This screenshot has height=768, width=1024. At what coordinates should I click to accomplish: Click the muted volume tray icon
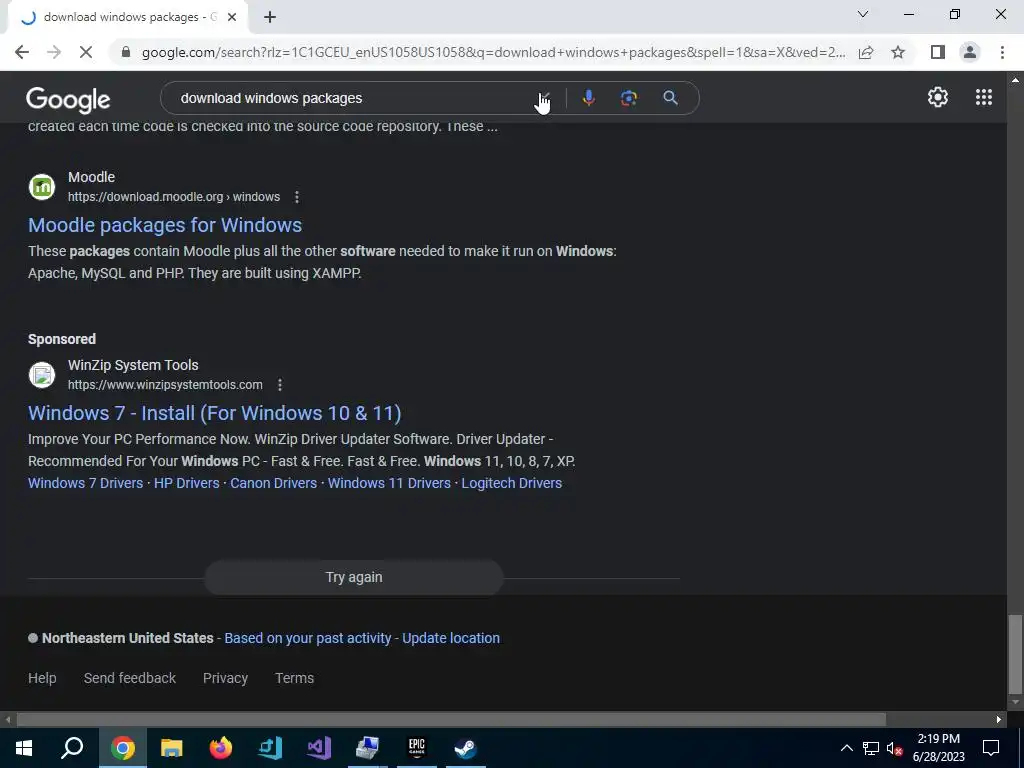point(894,748)
